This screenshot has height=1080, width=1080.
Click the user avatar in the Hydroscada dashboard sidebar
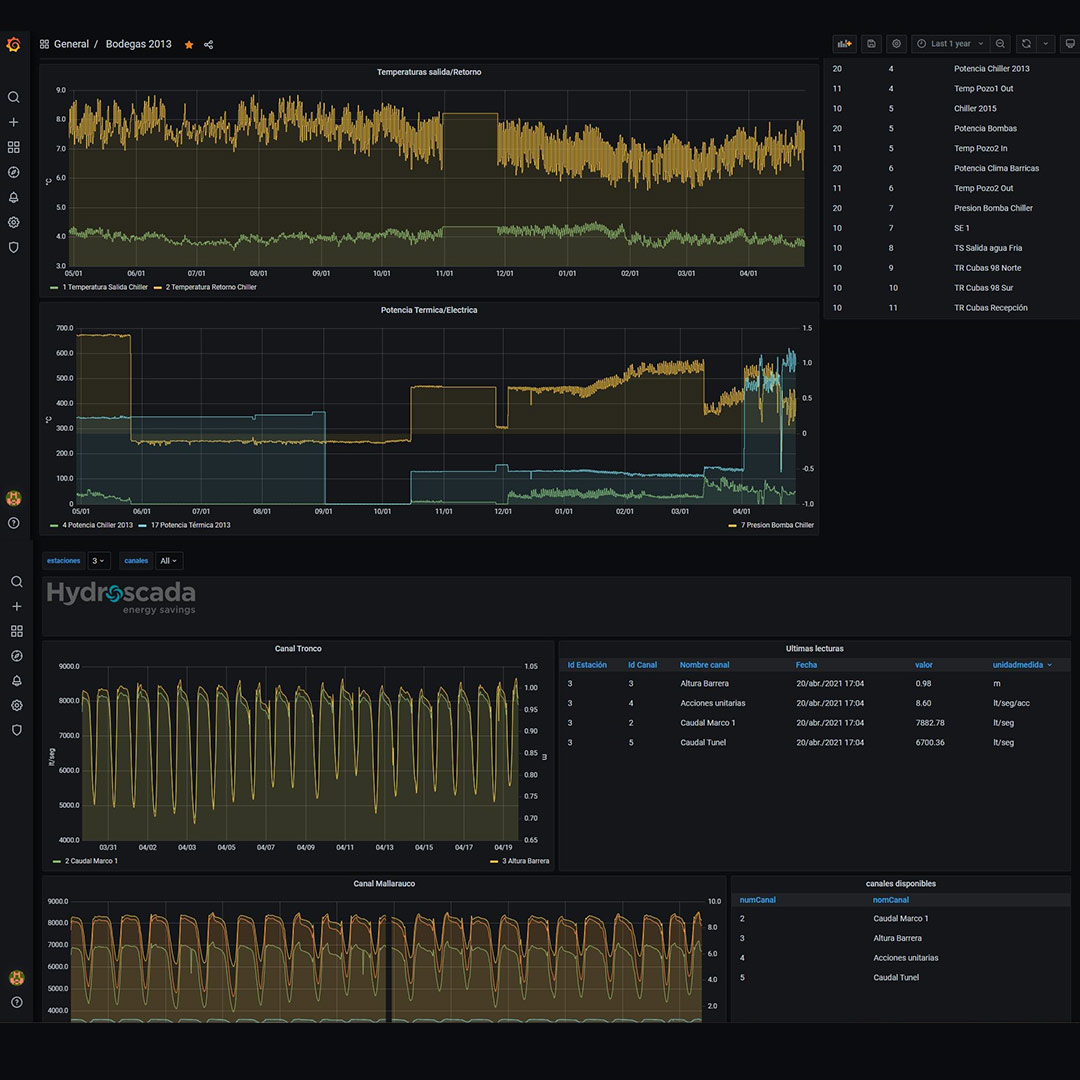(x=17, y=977)
